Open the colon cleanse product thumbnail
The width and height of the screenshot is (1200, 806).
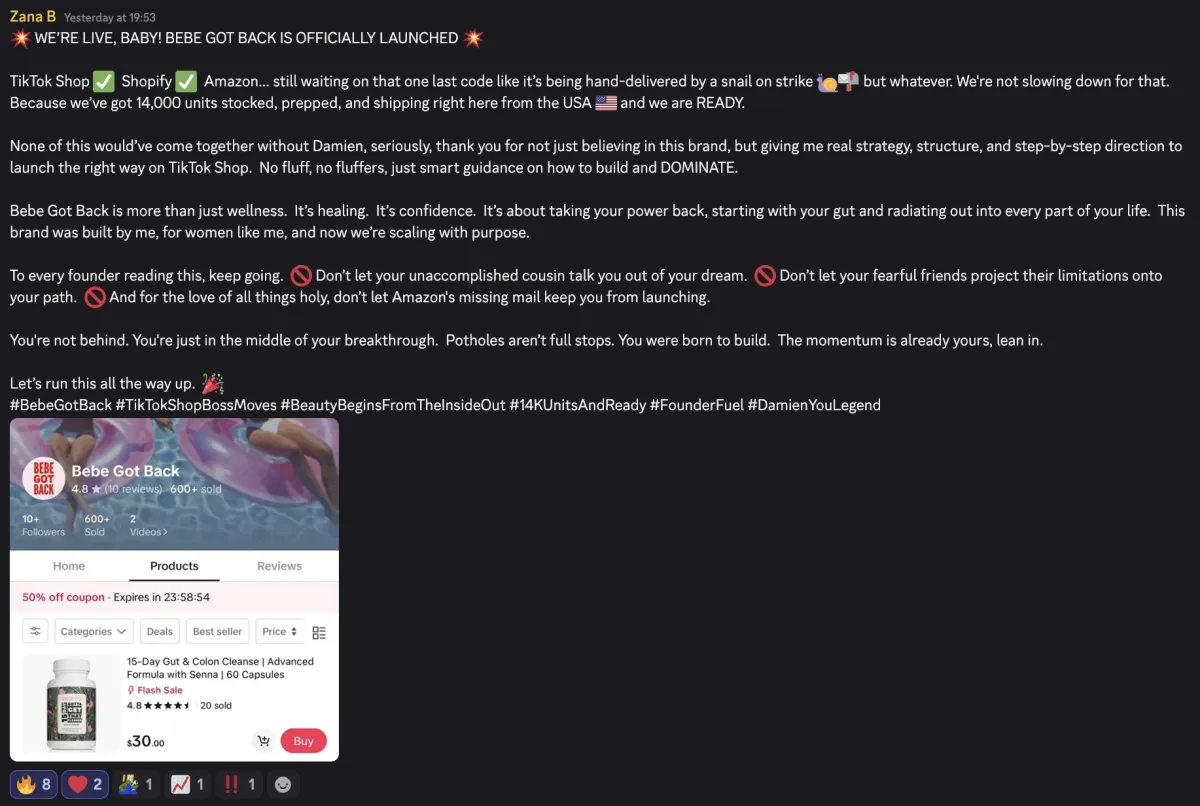[x=70, y=704]
